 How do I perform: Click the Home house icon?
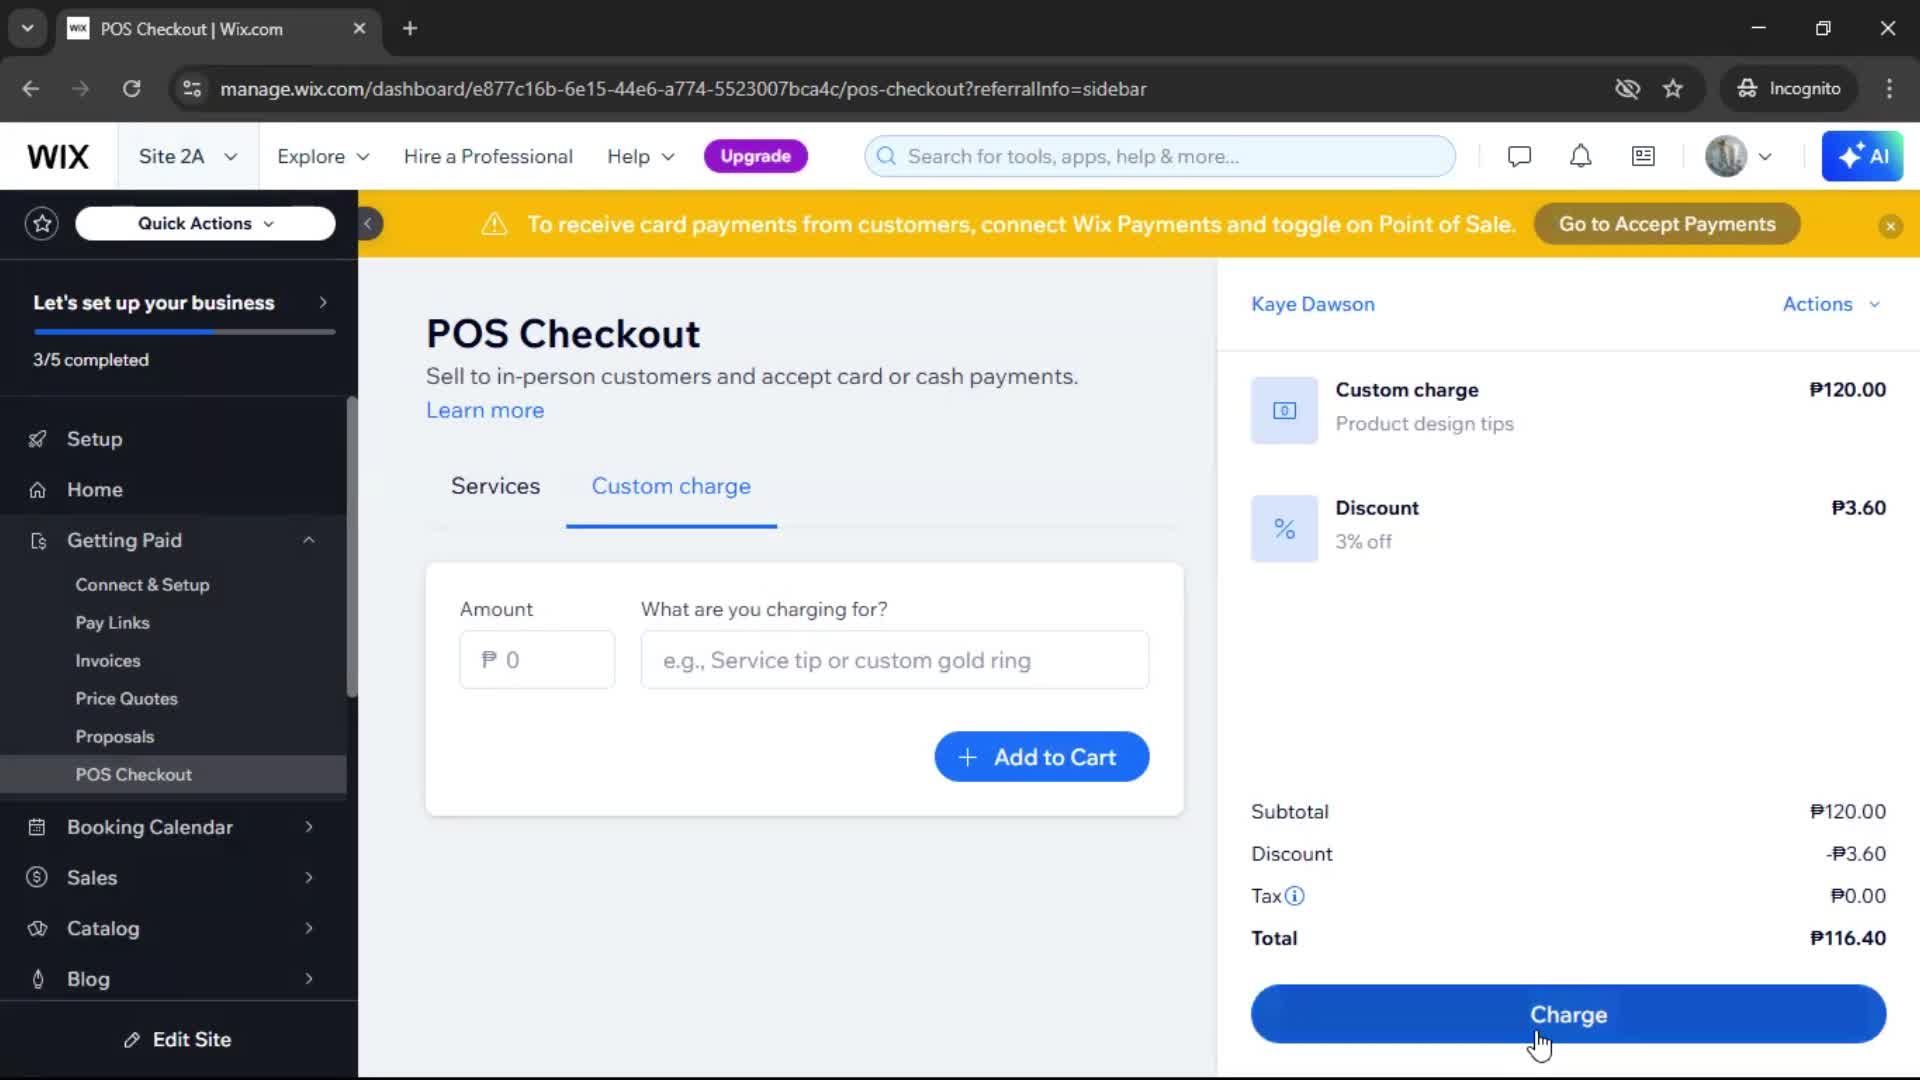(38, 490)
